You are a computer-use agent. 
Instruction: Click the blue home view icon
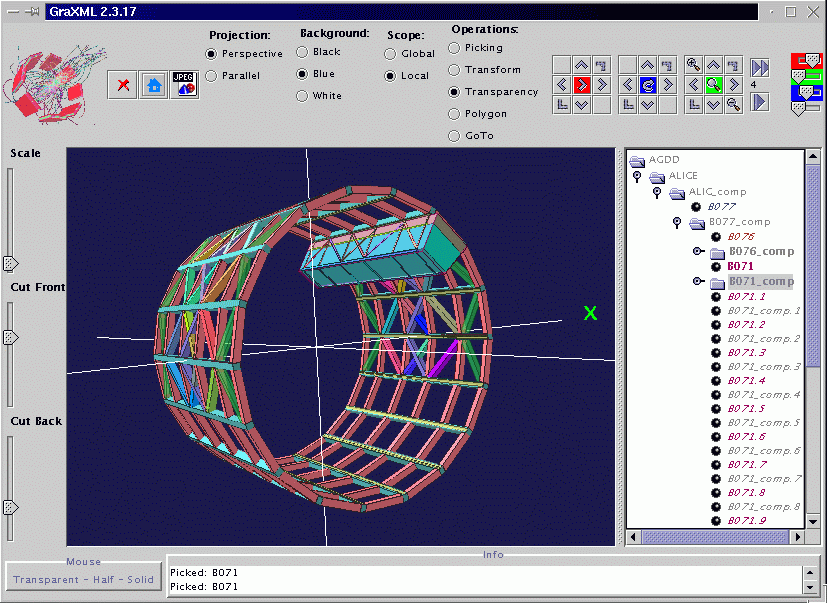point(153,85)
